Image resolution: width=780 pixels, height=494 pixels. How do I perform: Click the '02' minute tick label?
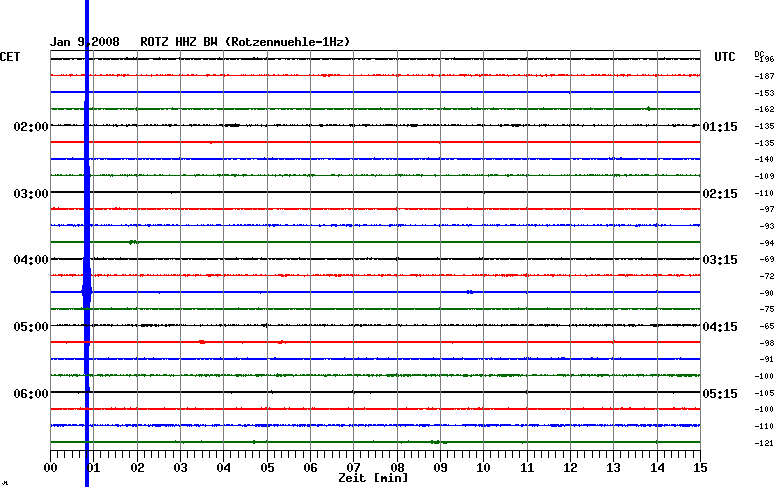pos(137,468)
